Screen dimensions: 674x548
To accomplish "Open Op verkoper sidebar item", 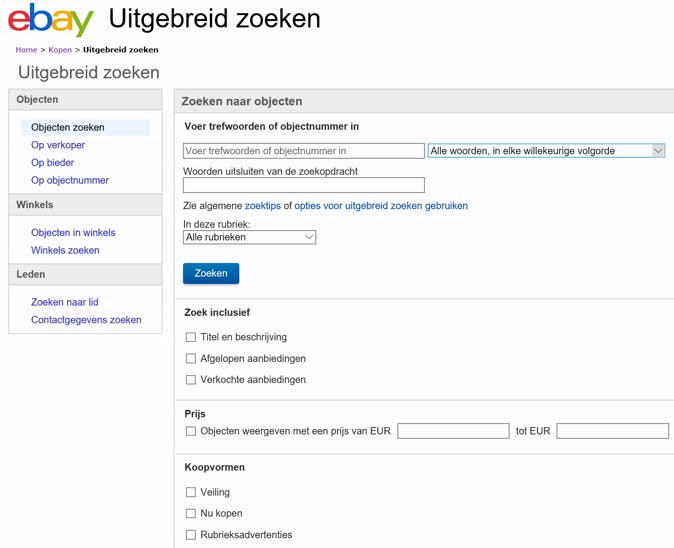I will 58,145.
